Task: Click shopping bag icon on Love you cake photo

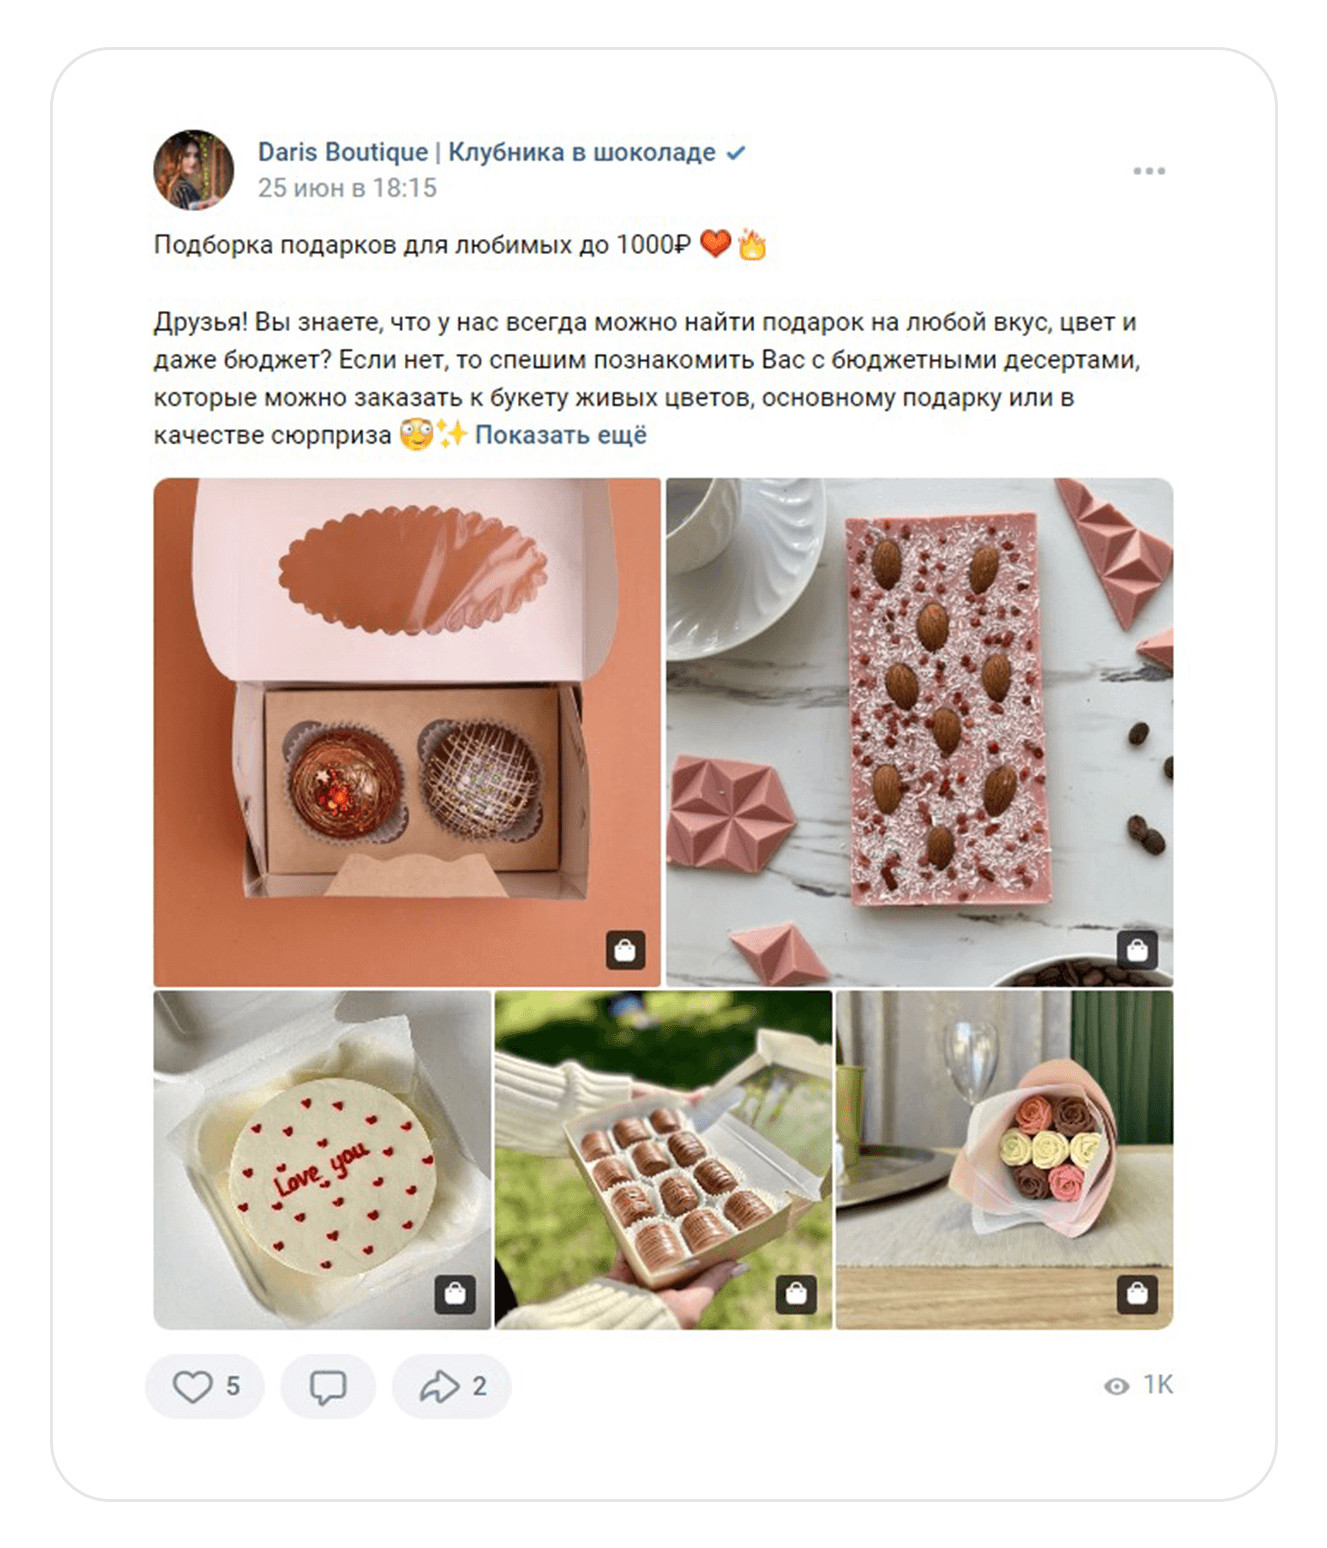Action: click(x=455, y=1294)
